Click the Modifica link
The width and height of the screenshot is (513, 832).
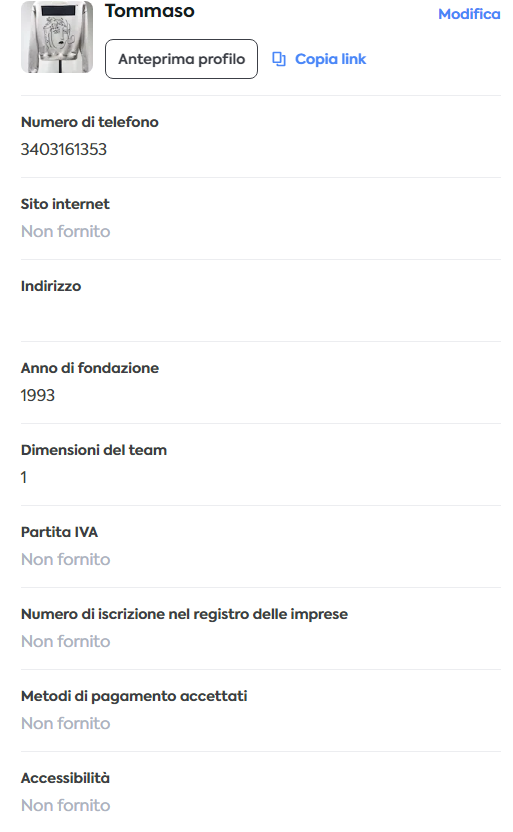[469, 14]
